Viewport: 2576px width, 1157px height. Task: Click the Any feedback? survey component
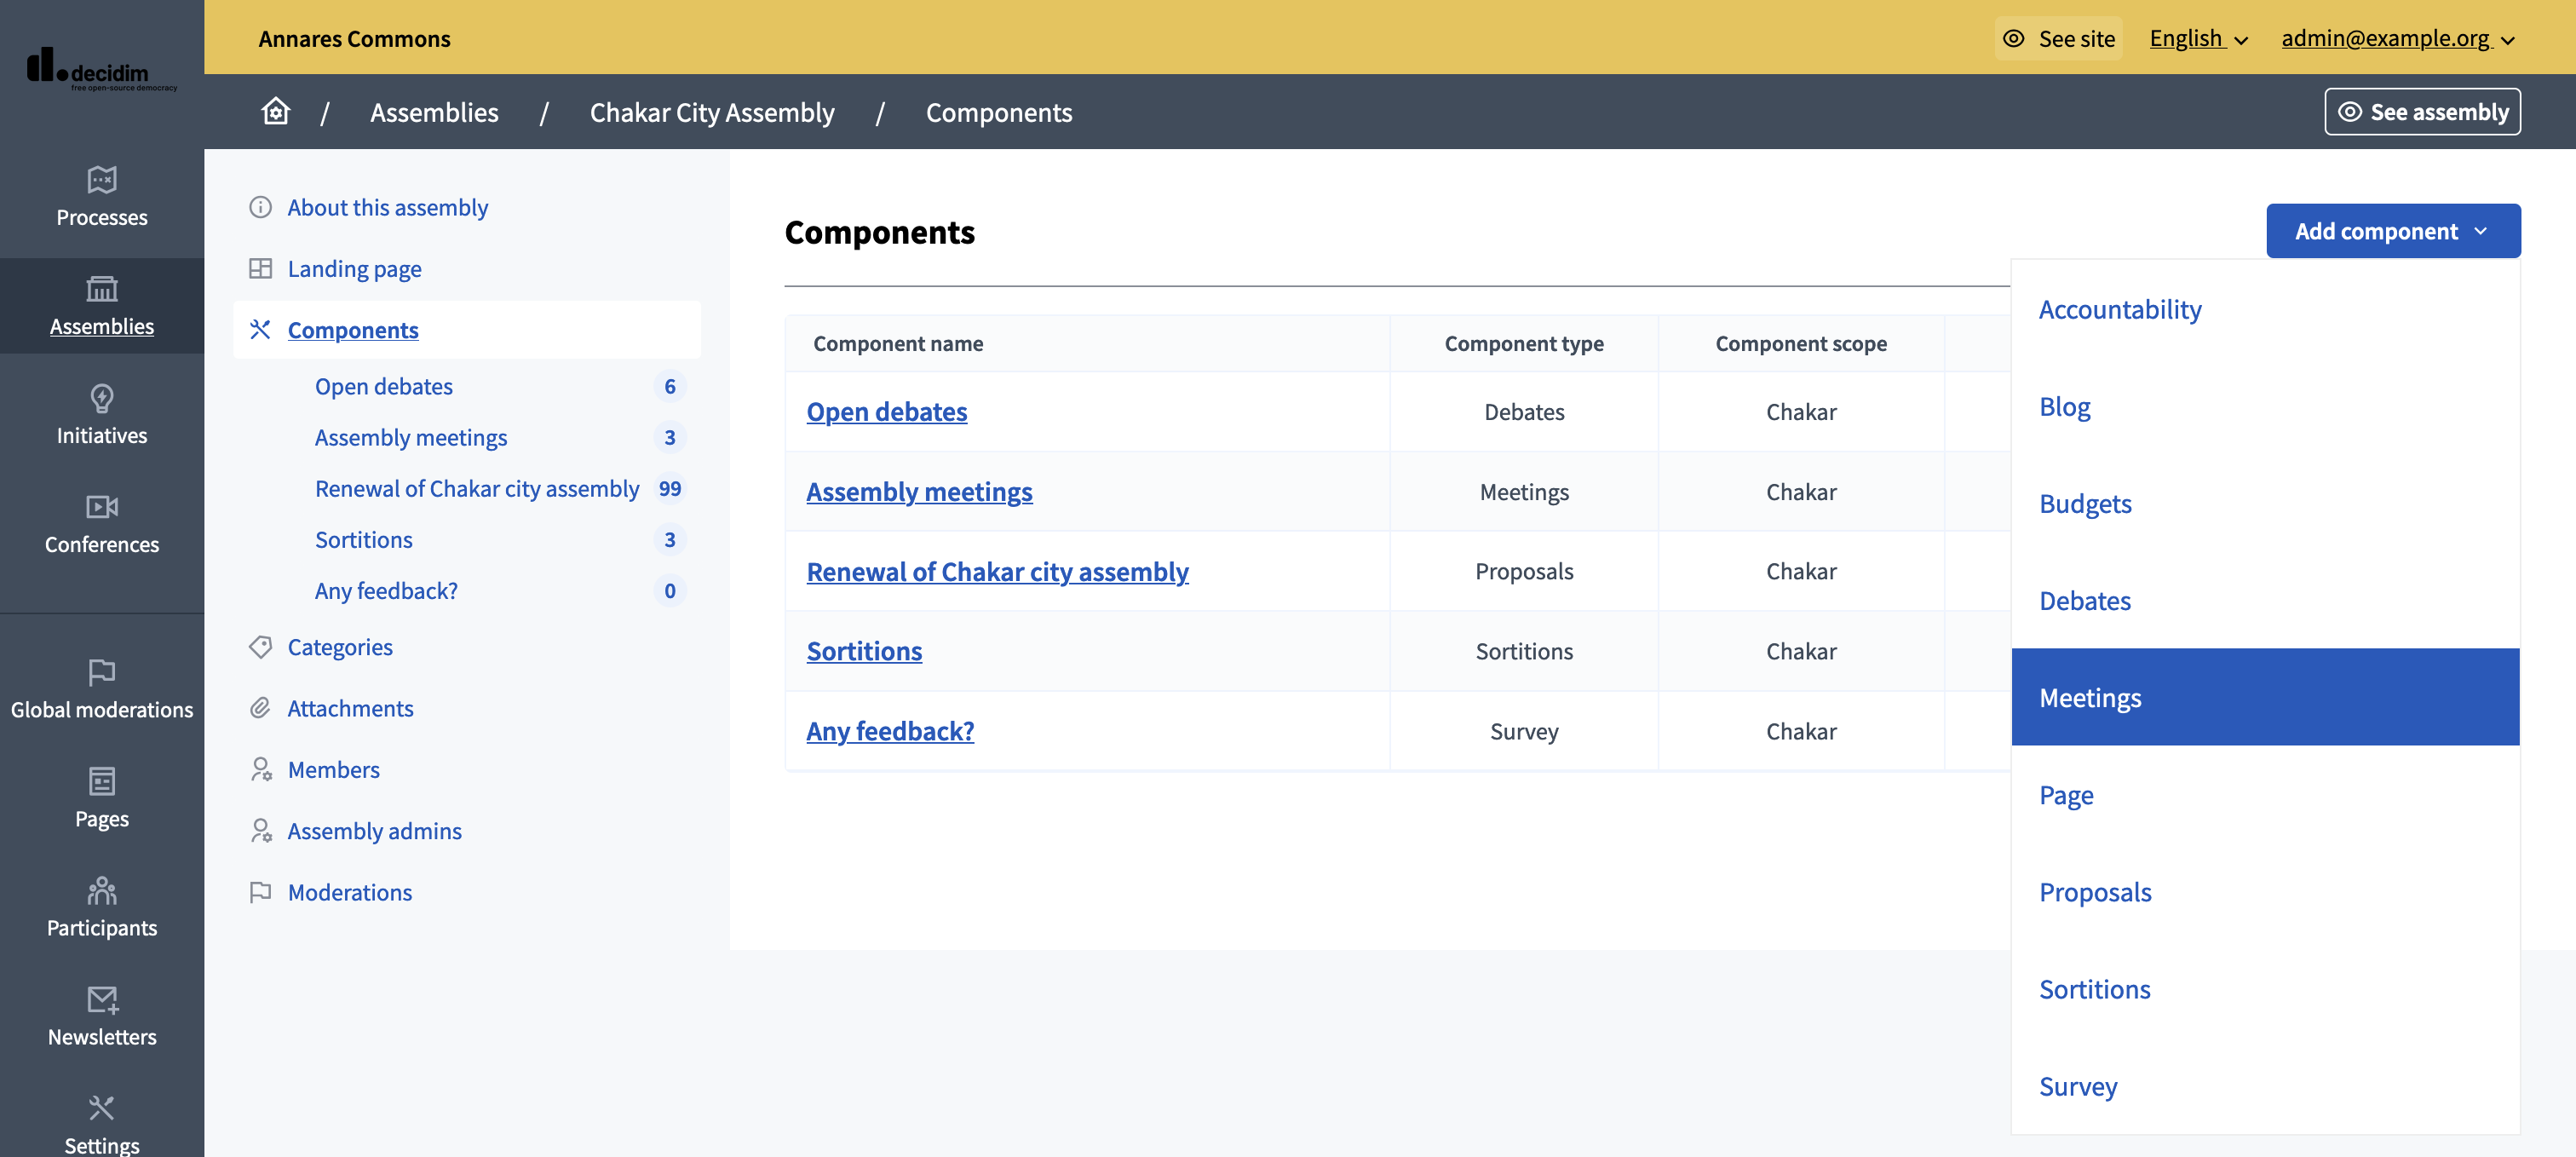(890, 728)
